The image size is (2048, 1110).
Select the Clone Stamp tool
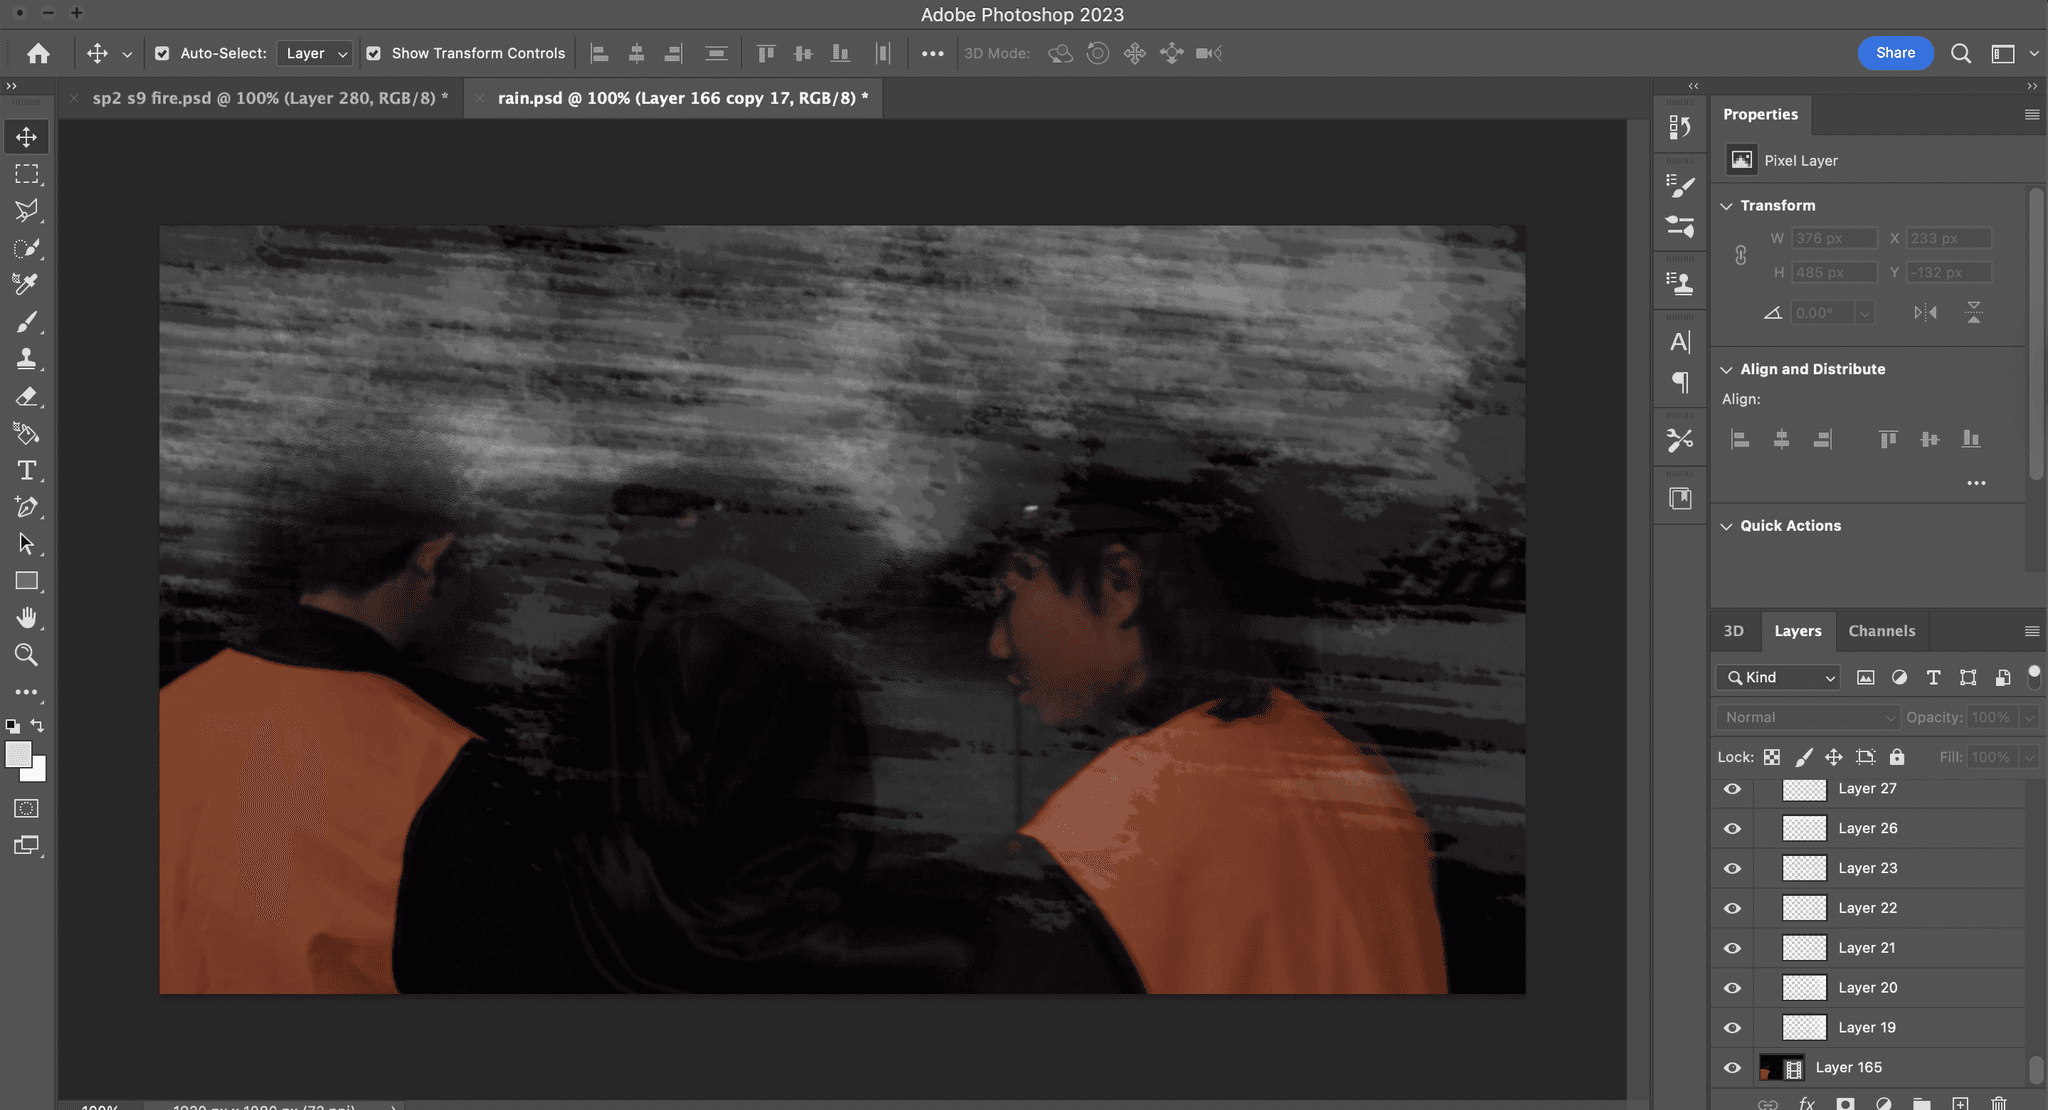27,359
